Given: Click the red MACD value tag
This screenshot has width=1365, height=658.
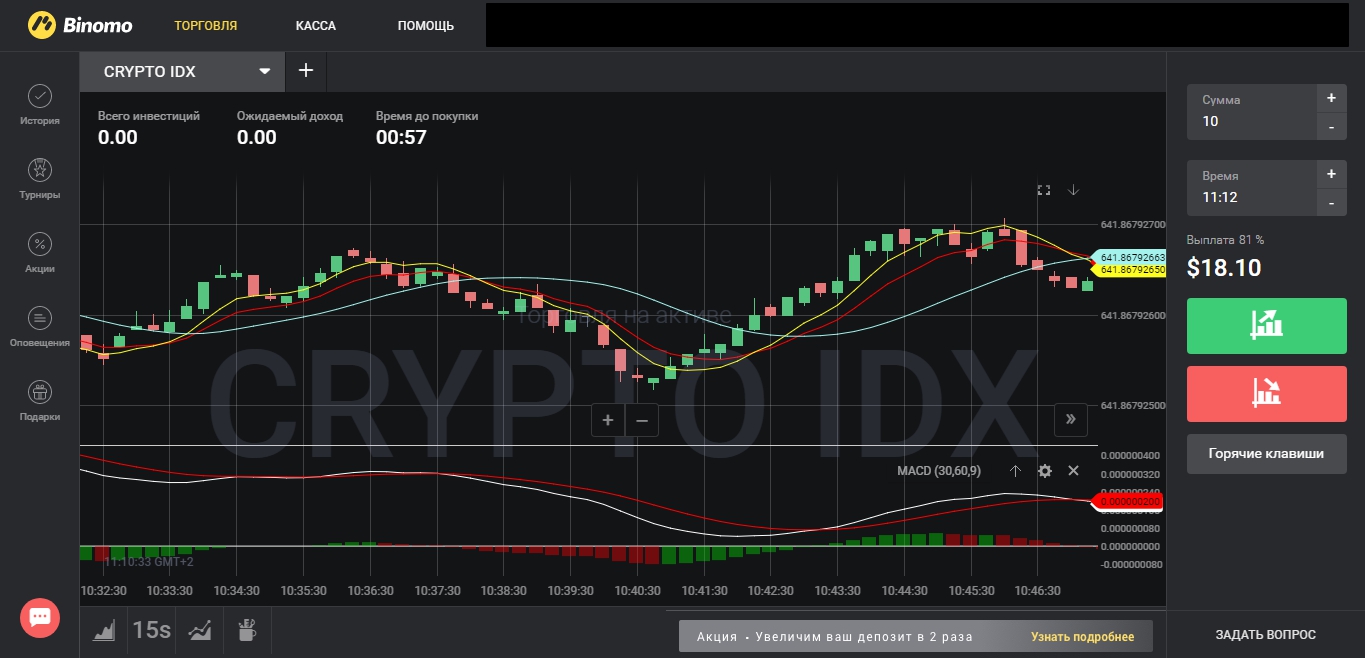Looking at the screenshot, I should pos(1128,501).
